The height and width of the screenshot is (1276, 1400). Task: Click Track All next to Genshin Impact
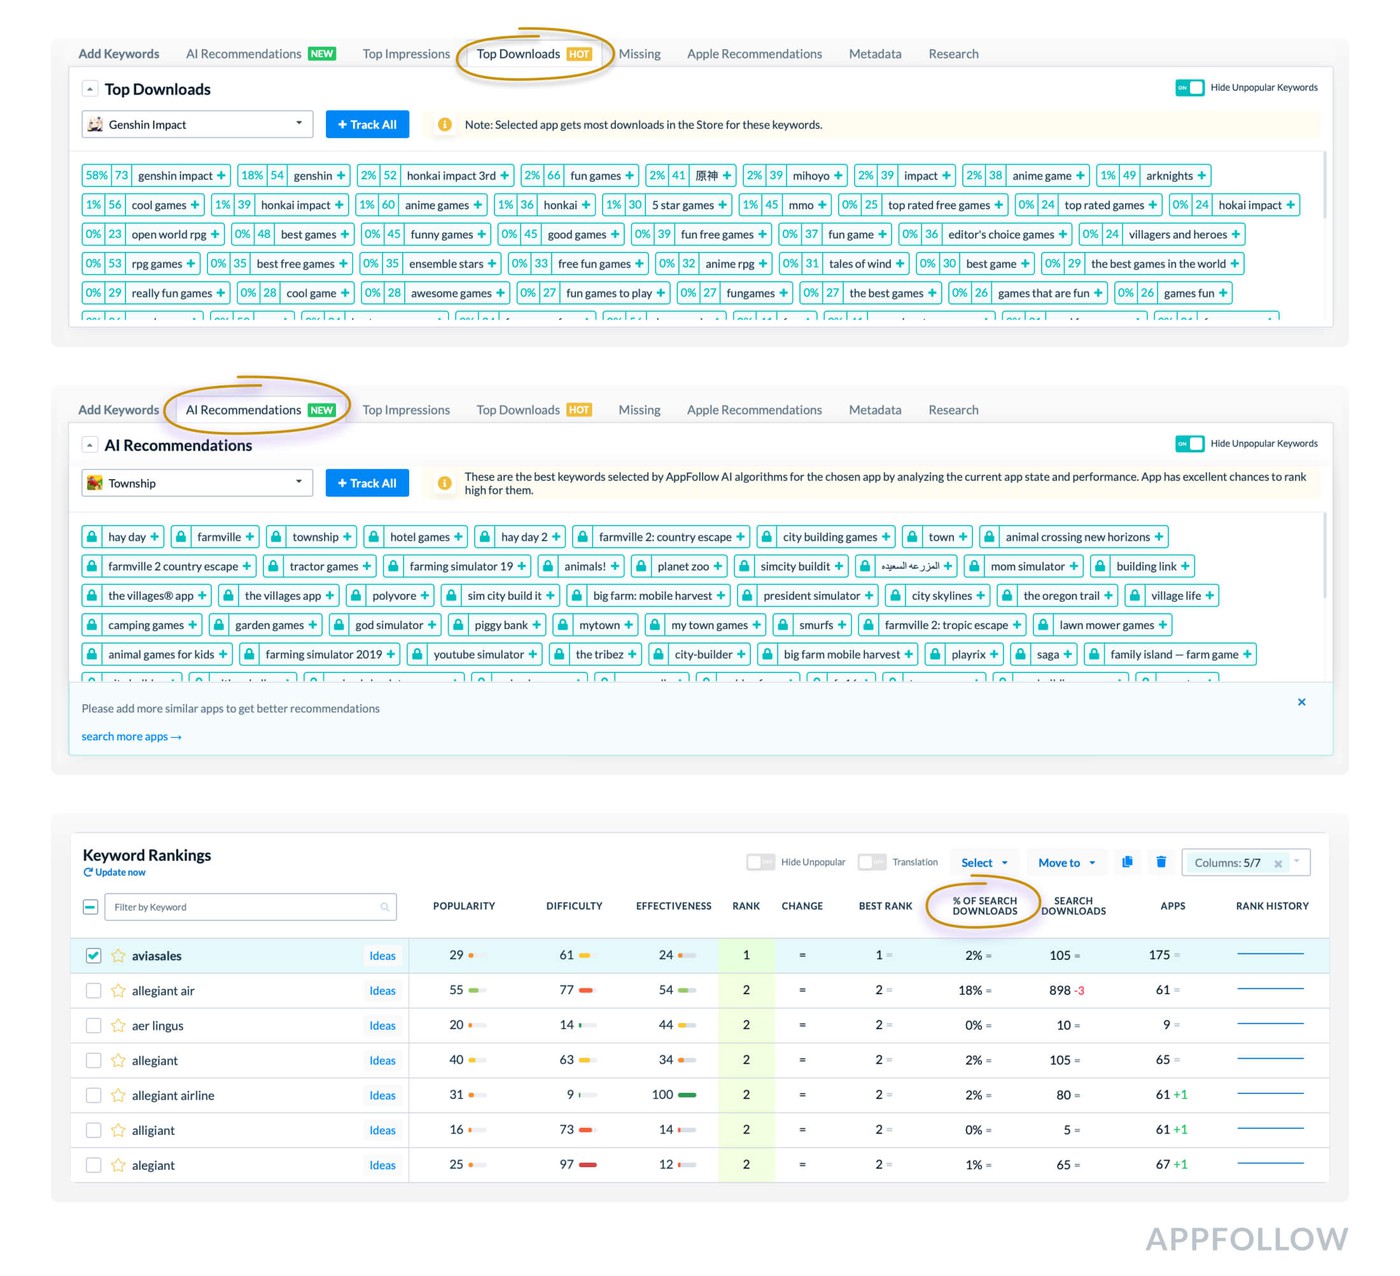point(367,125)
